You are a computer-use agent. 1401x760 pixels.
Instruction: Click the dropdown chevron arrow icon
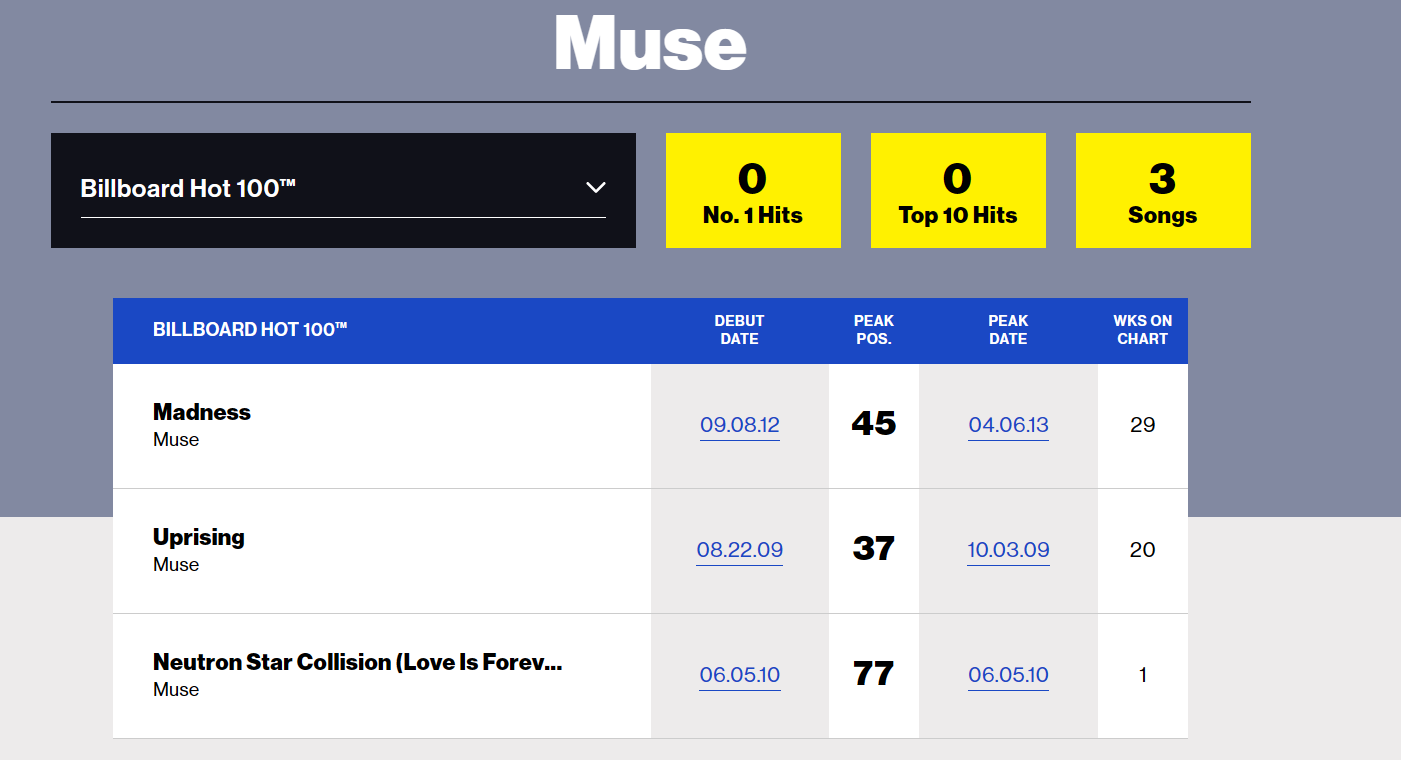pyautogui.click(x=595, y=188)
